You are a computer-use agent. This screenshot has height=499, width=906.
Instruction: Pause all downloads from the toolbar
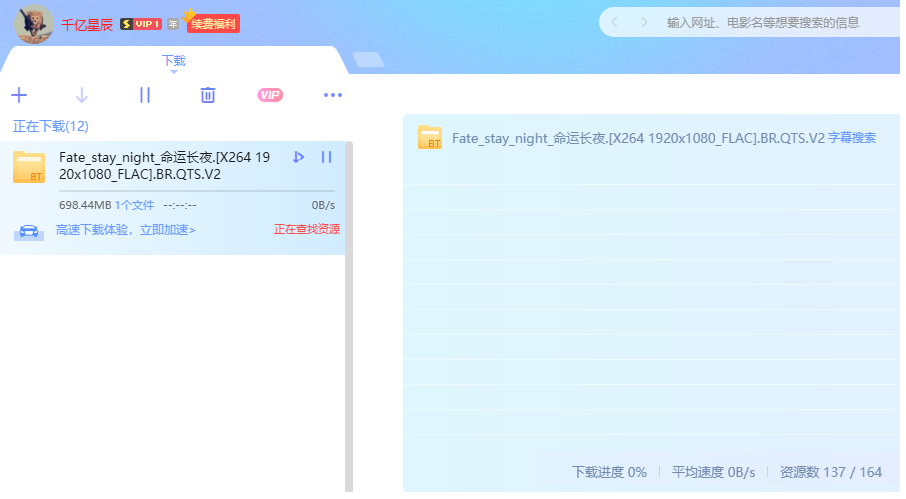pyautogui.click(x=145, y=95)
